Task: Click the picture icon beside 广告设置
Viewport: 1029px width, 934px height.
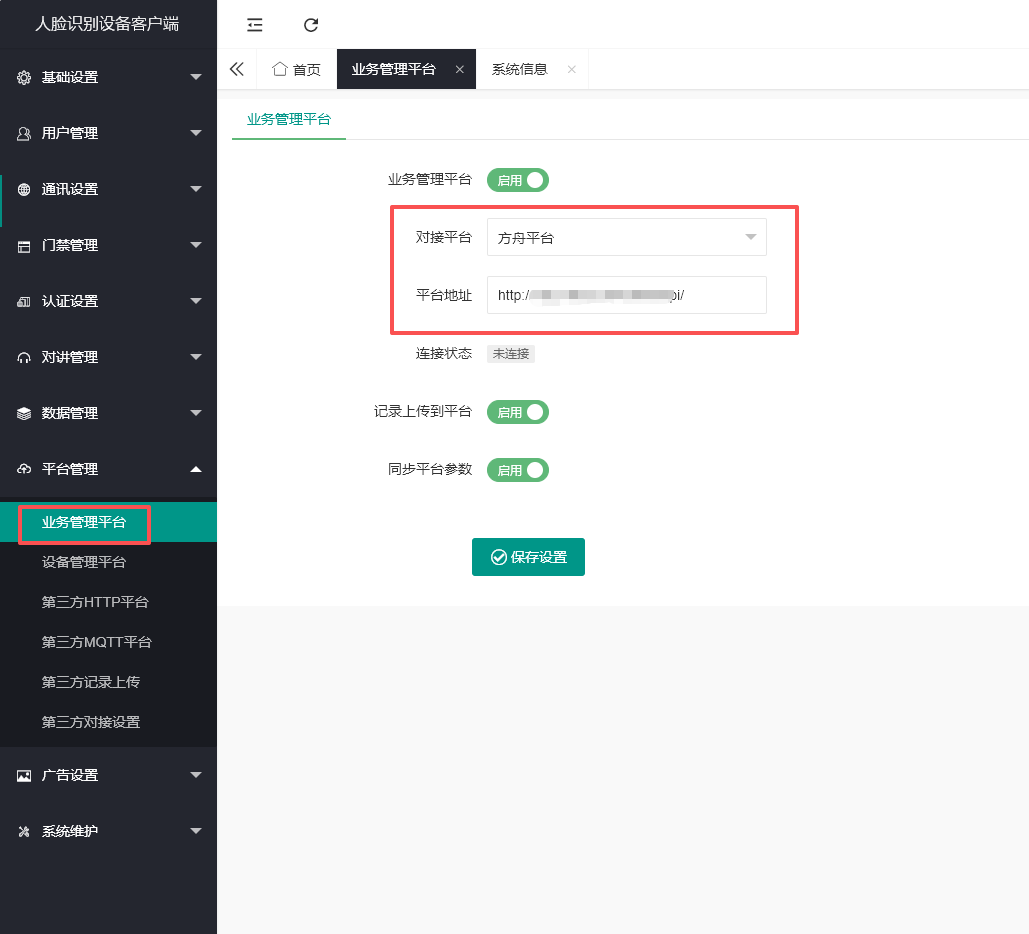Action: [24, 776]
